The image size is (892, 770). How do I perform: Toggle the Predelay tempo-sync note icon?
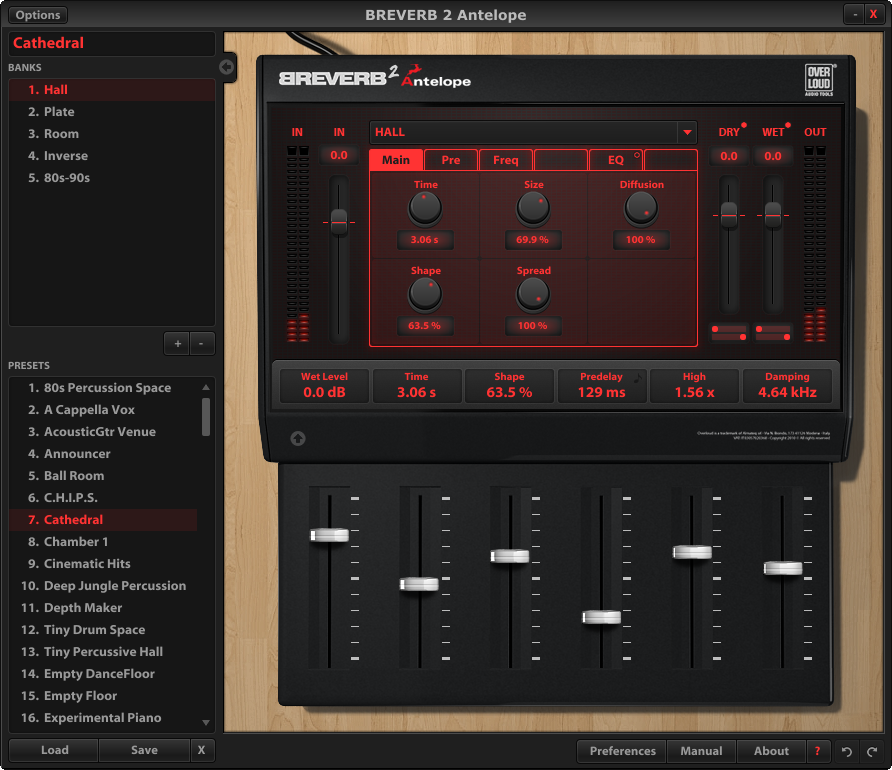click(x=638, y=377)
